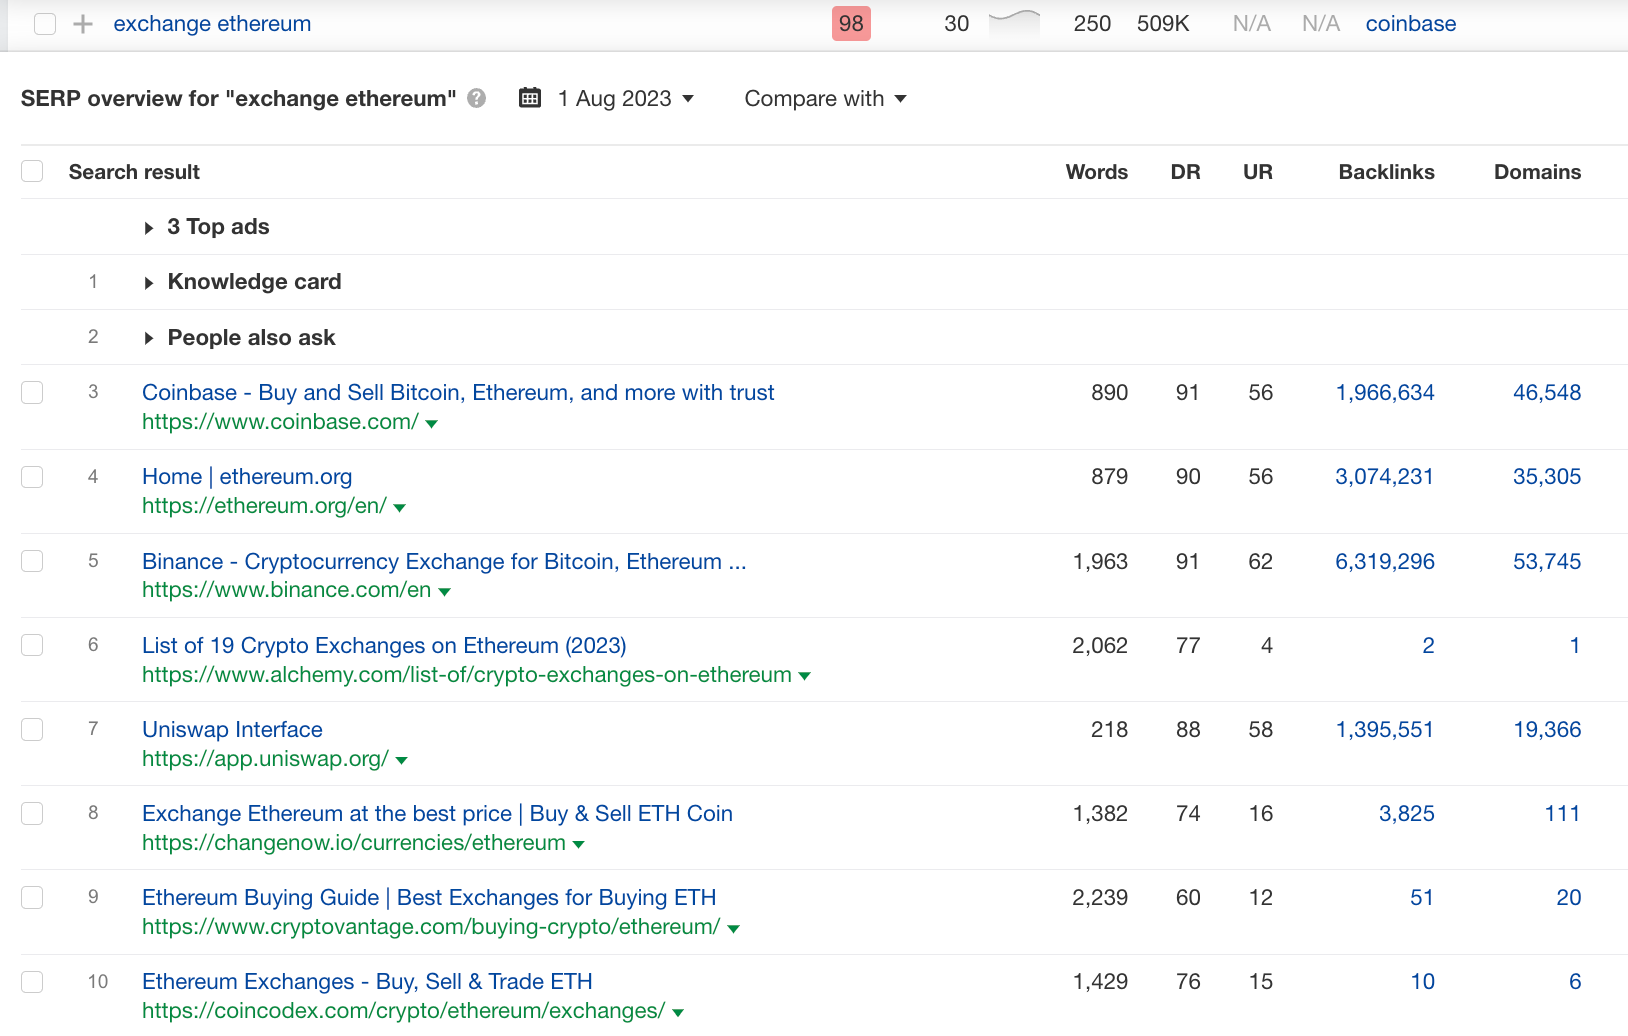Image resolution: width=1628 pixels, height=1036 pixels.
Task: Click the calendar icon for date selection
Action: coord(530,98)
